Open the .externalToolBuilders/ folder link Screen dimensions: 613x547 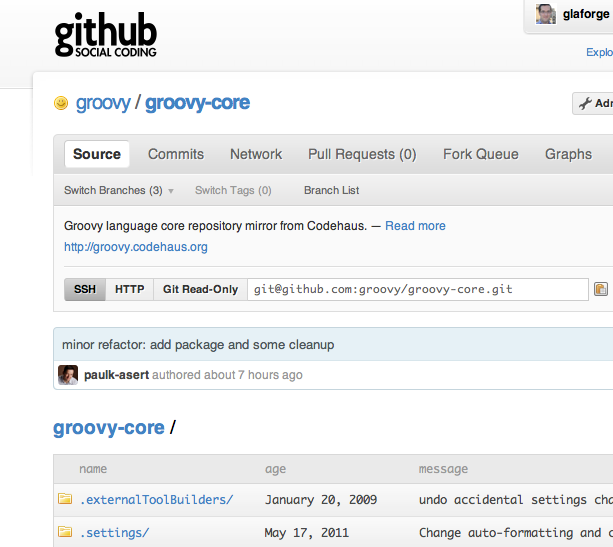pyautogui.click(x=156, y=500)
